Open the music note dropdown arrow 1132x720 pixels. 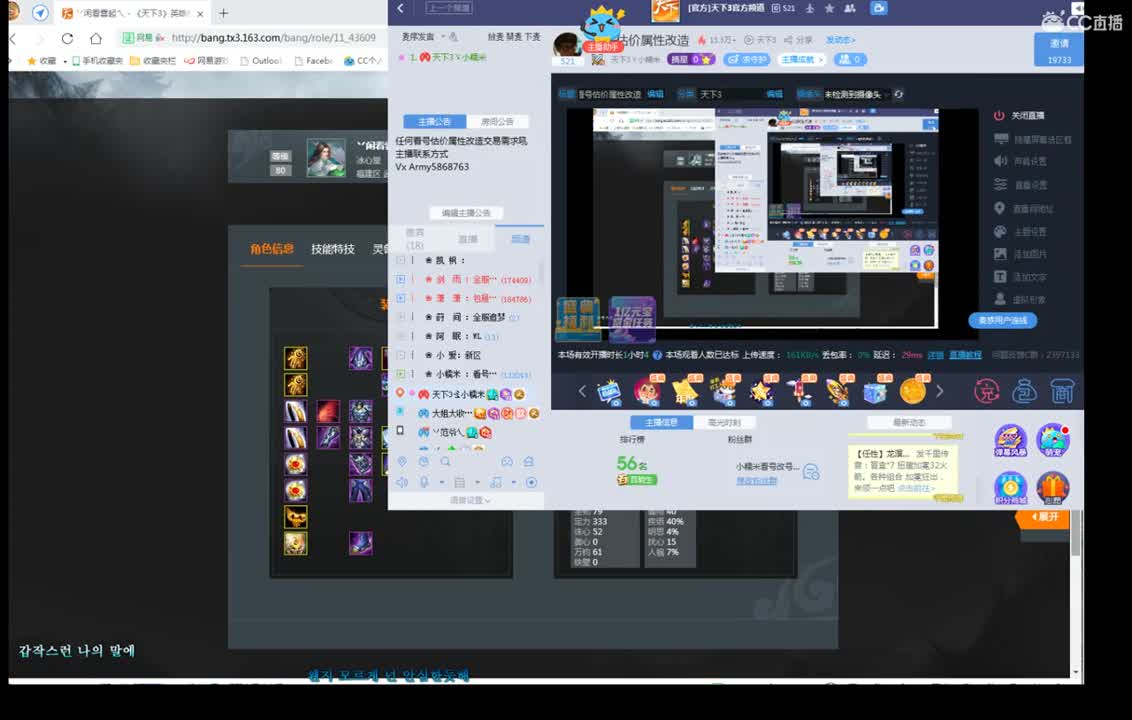click(513, 482)
